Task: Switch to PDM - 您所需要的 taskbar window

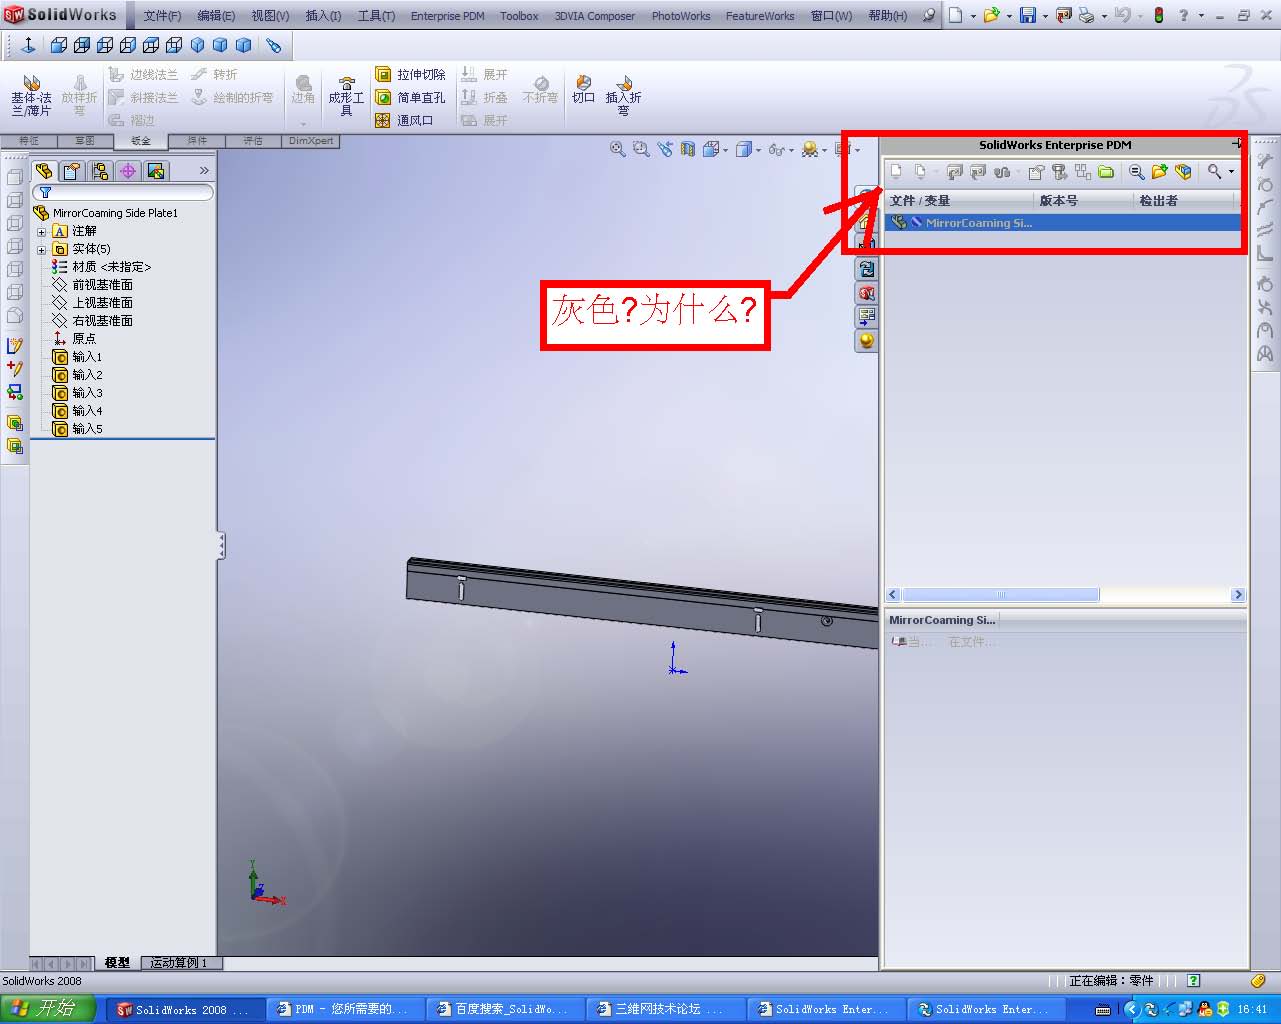Action: coord(347,1009)
